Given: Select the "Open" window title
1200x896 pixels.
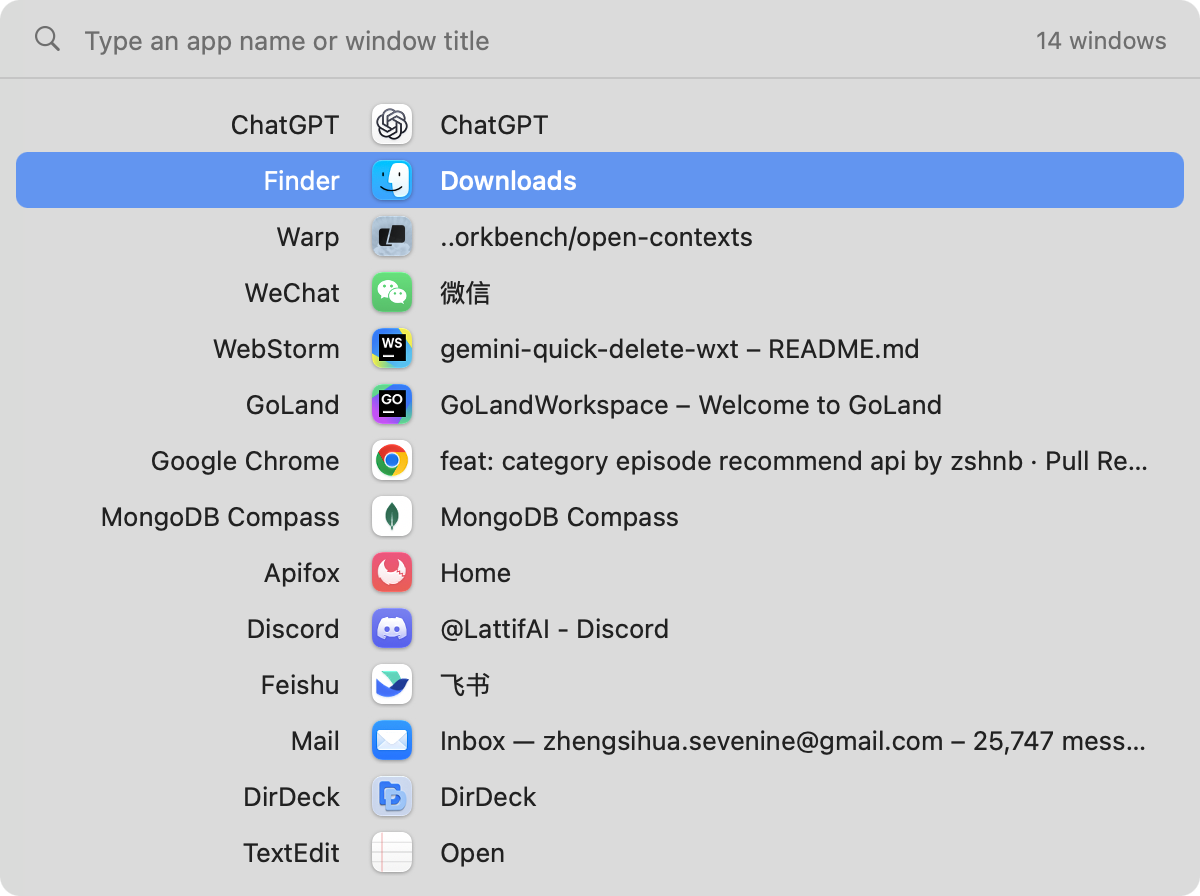Looking at the screenshot, I should [x=473, y=853].
